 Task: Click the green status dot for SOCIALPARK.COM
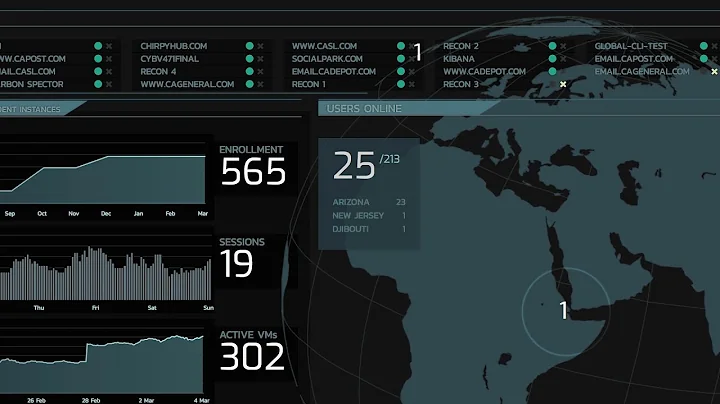[401, 59]
